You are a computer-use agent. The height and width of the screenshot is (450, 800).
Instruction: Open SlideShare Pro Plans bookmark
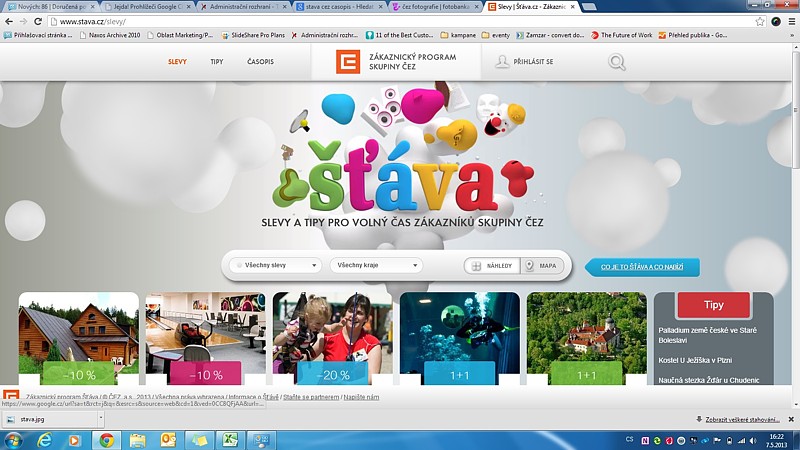pos(253,35)
